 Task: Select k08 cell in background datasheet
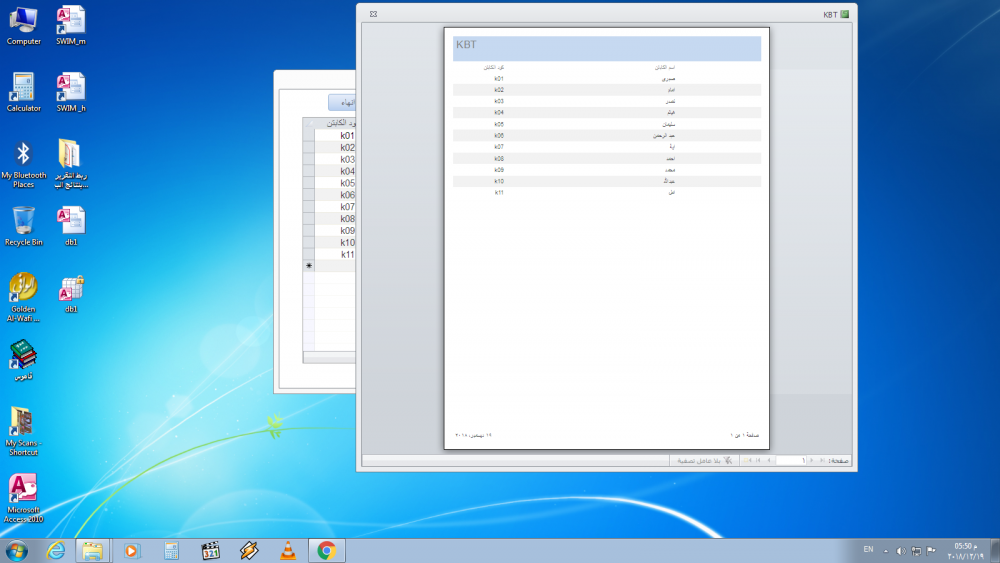click(335, 219)
